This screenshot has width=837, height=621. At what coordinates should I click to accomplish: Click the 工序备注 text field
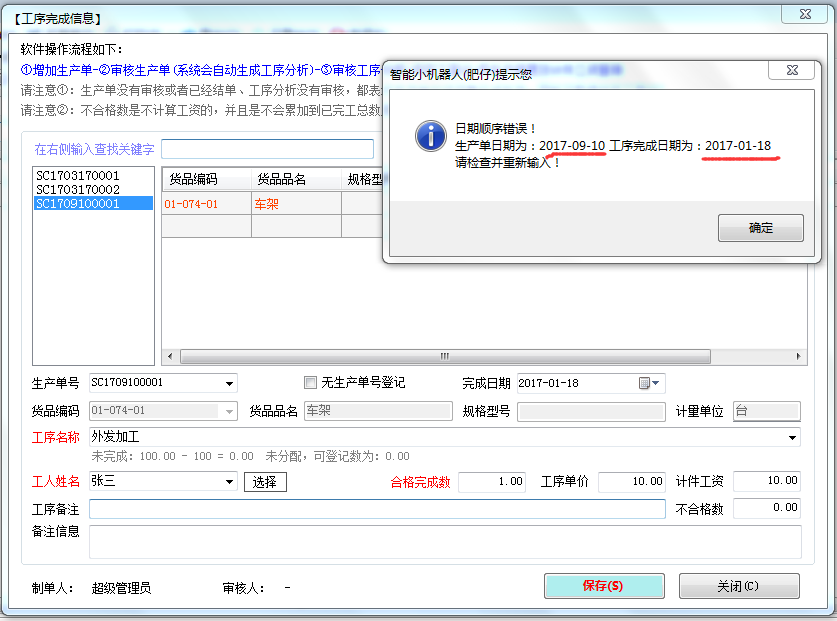[377, 509]
